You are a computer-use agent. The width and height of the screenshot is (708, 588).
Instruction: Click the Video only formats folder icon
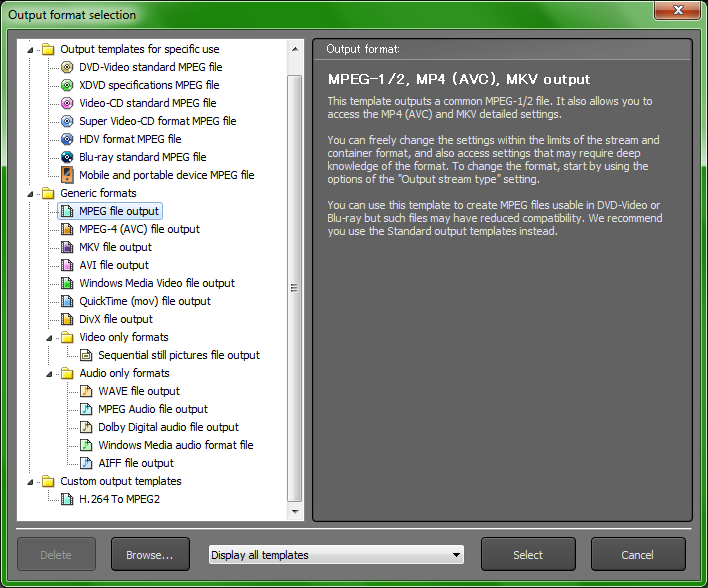pyautogui.click(x=67, y=337)
